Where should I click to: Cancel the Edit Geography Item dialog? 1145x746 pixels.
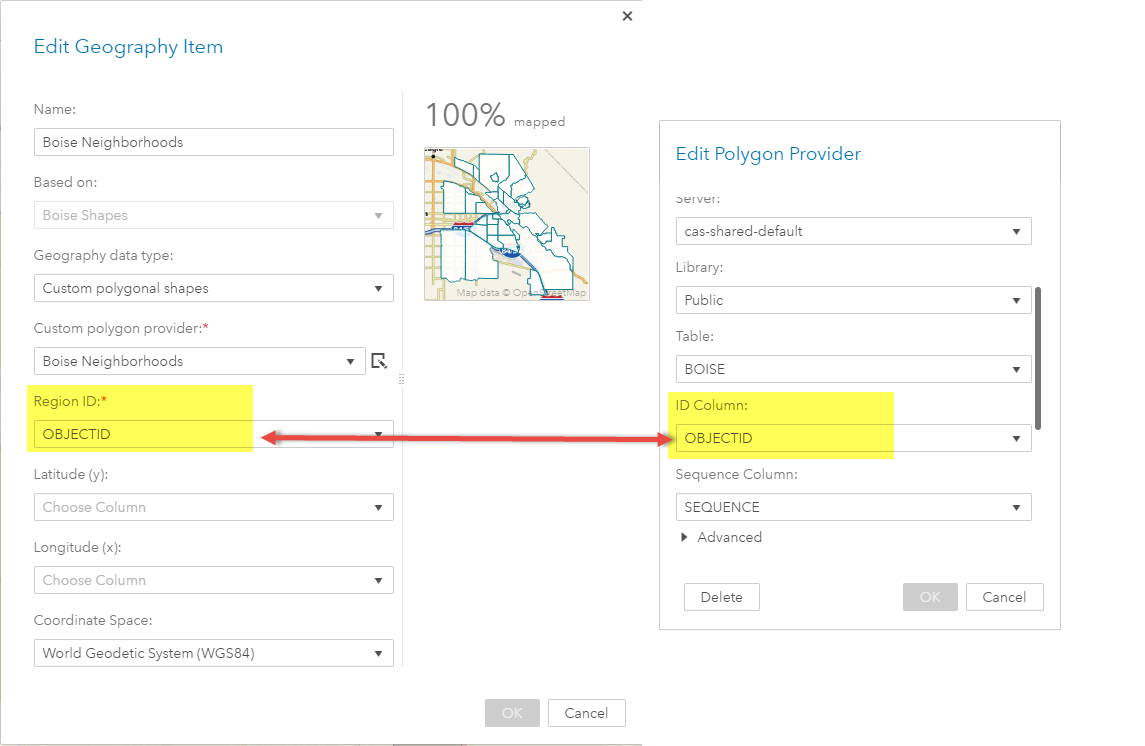coord(586,712)
